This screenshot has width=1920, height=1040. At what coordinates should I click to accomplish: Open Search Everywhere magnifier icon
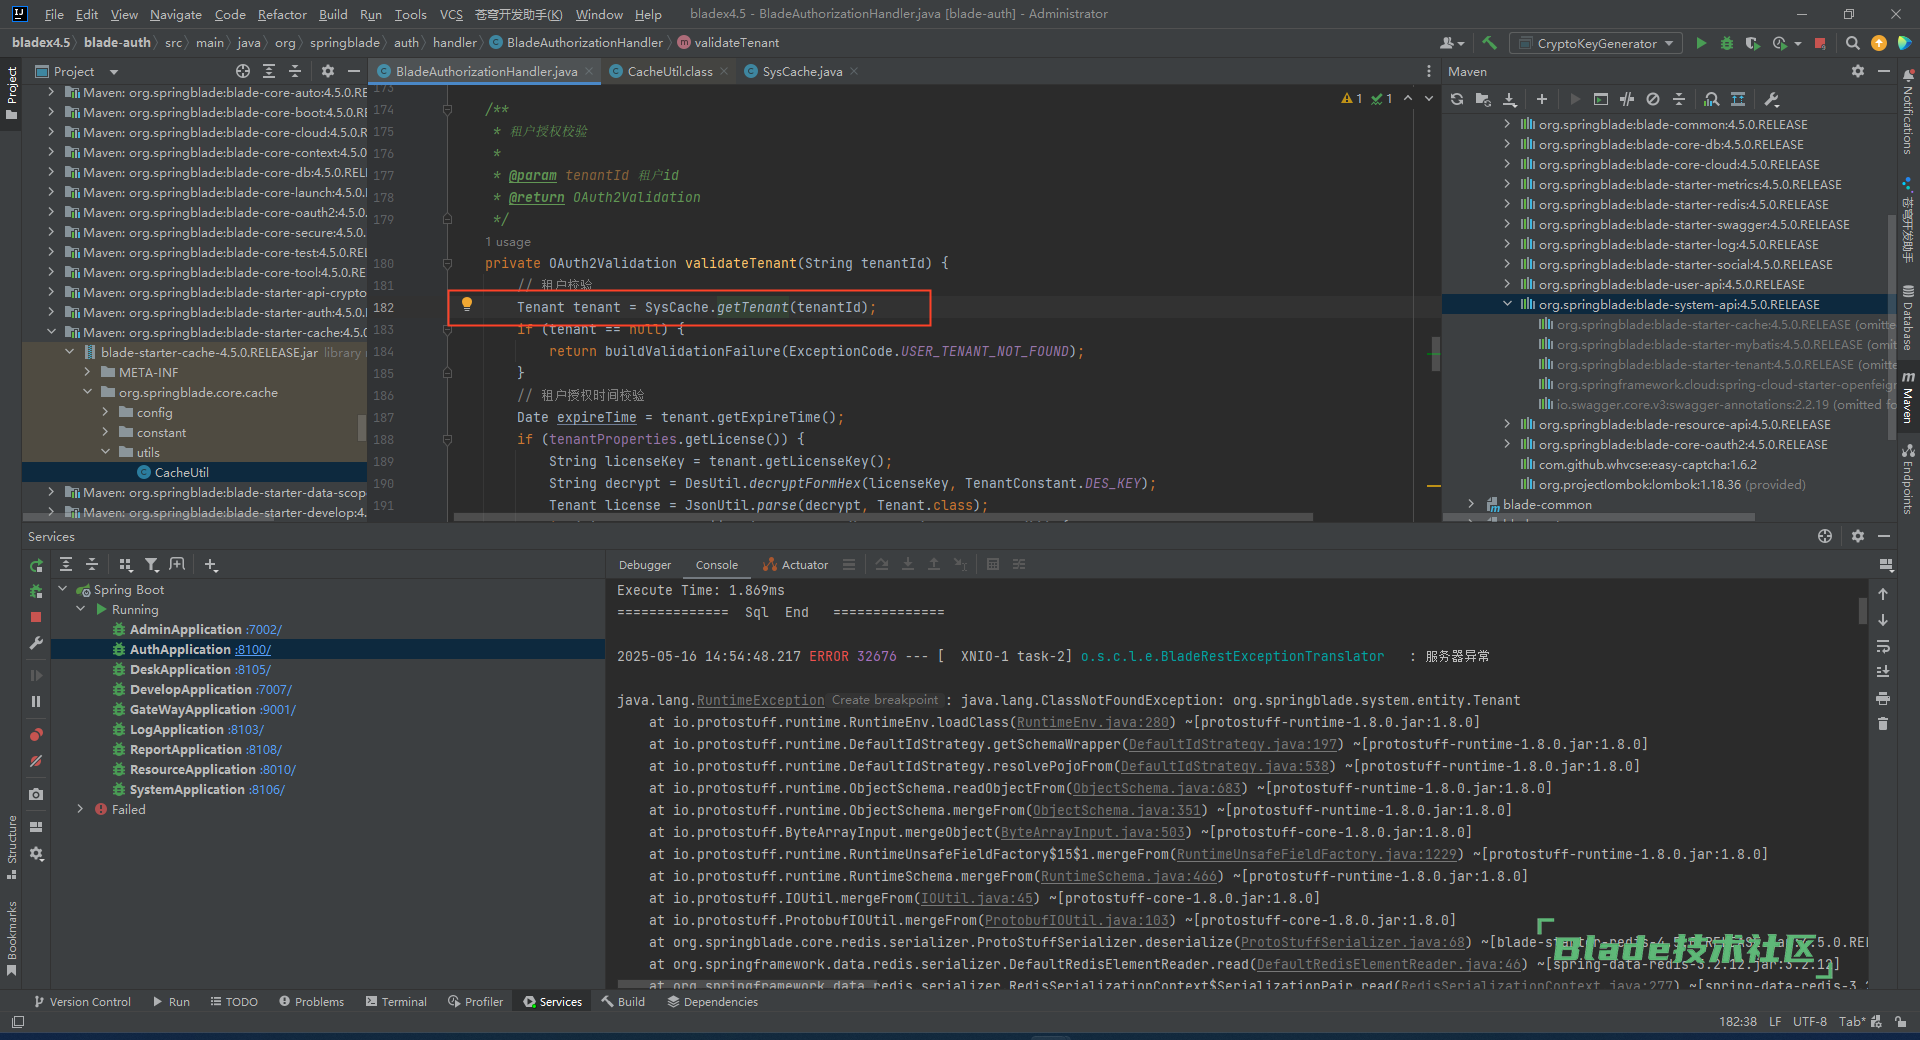[1852, 43]
